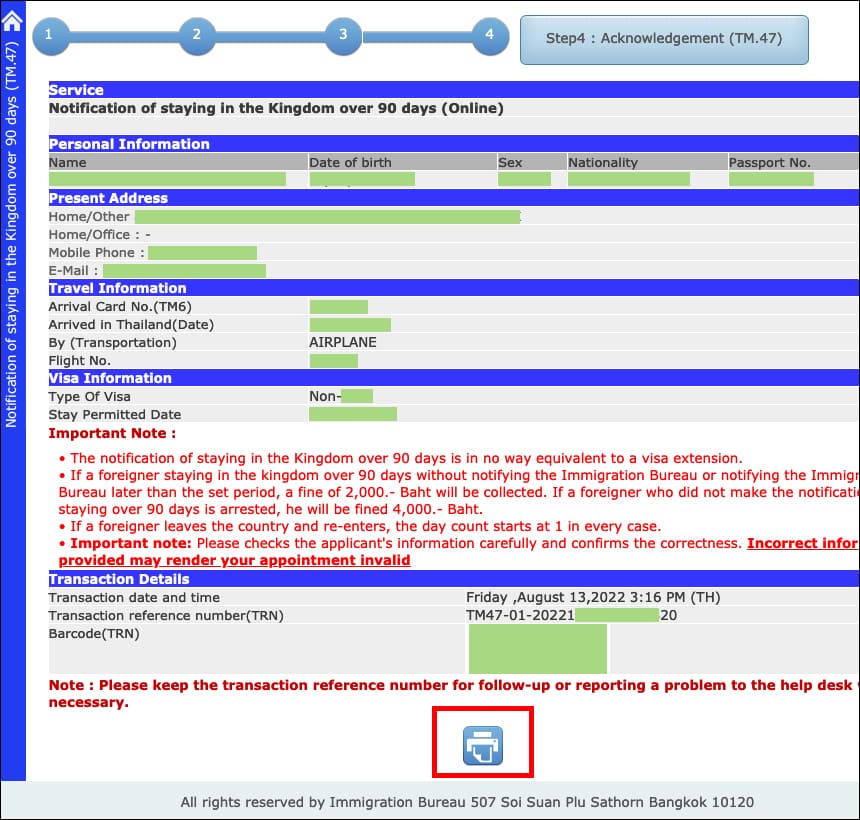Click 'Transaction reference number(TRN)' label
Screen dimensions: 860x820
click(x=166, y=615)
